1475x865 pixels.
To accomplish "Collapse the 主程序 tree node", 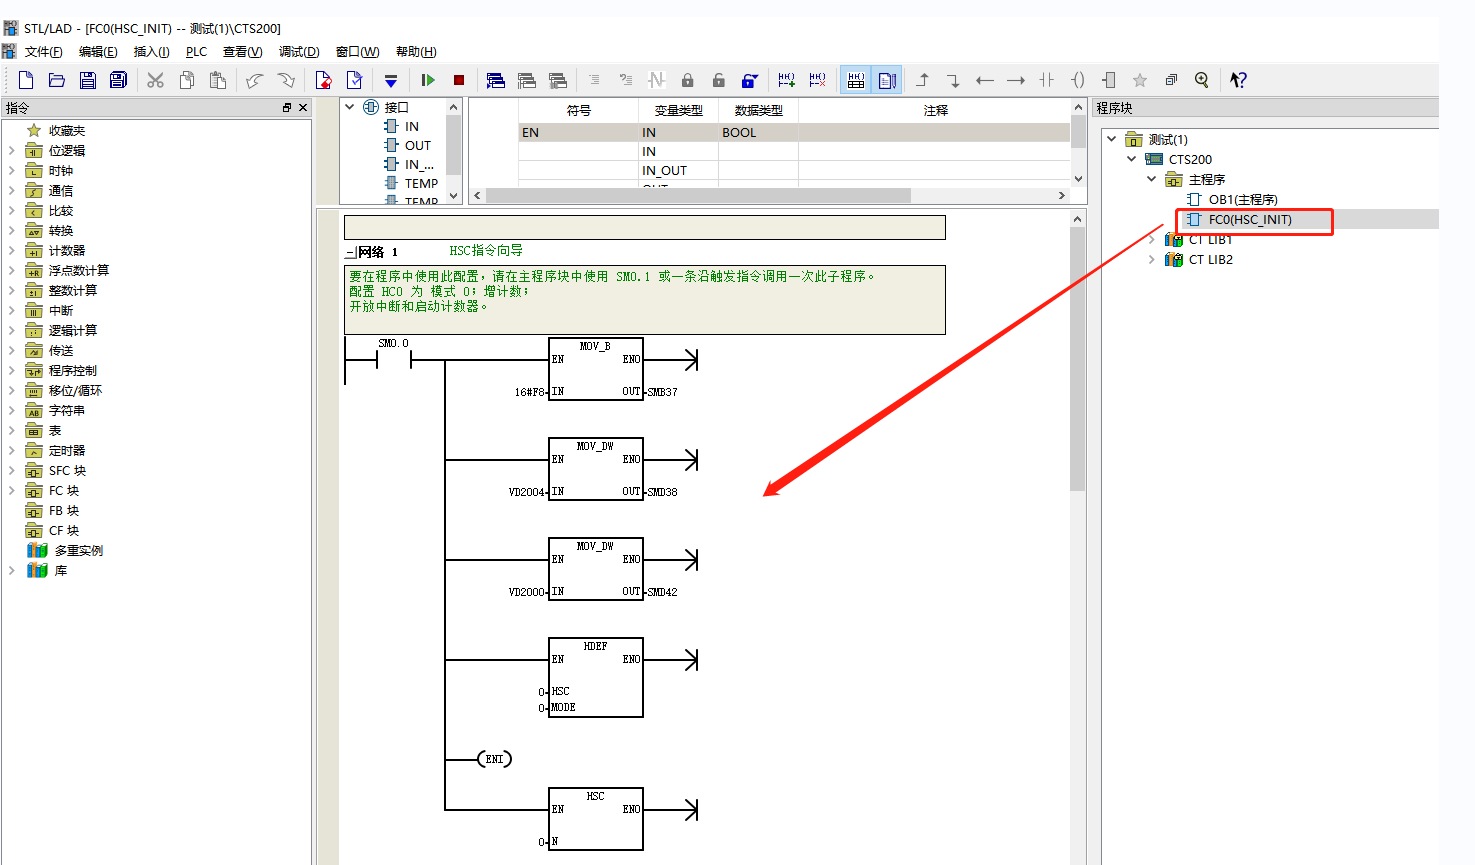I will 1151,179.
